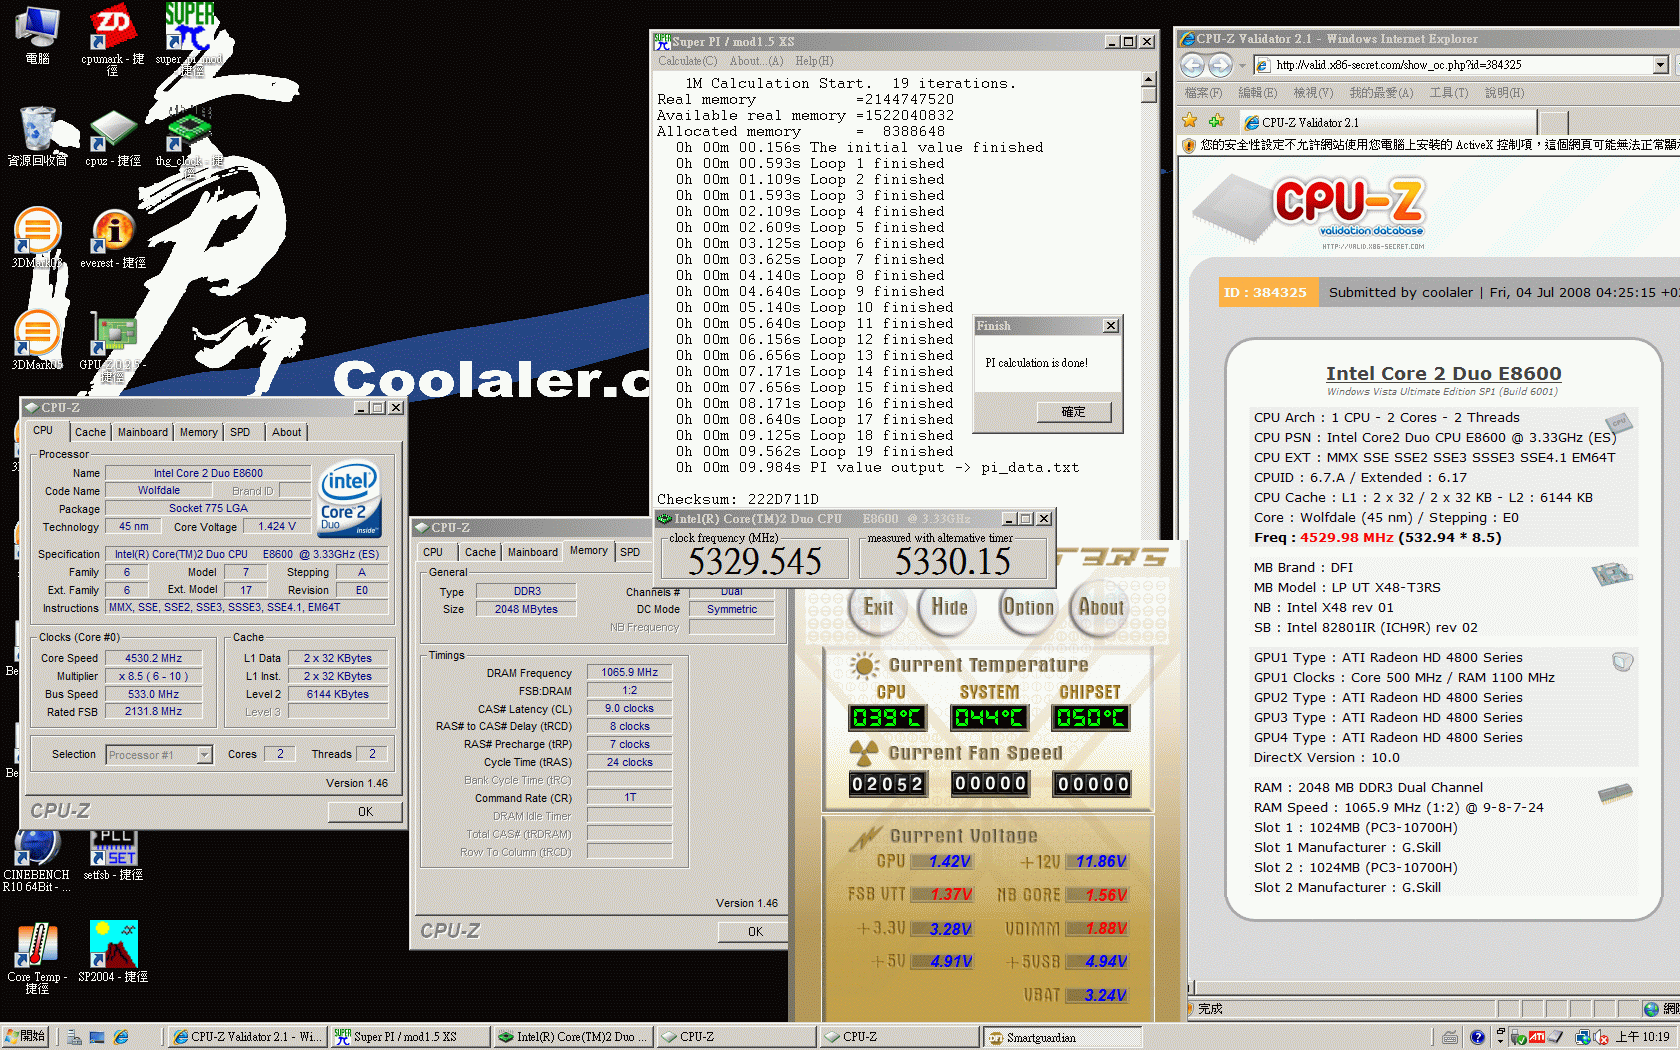Open the address bar dropdown in Internet Explorer
1680x1050 pixels.
[x=1660, y=65]
